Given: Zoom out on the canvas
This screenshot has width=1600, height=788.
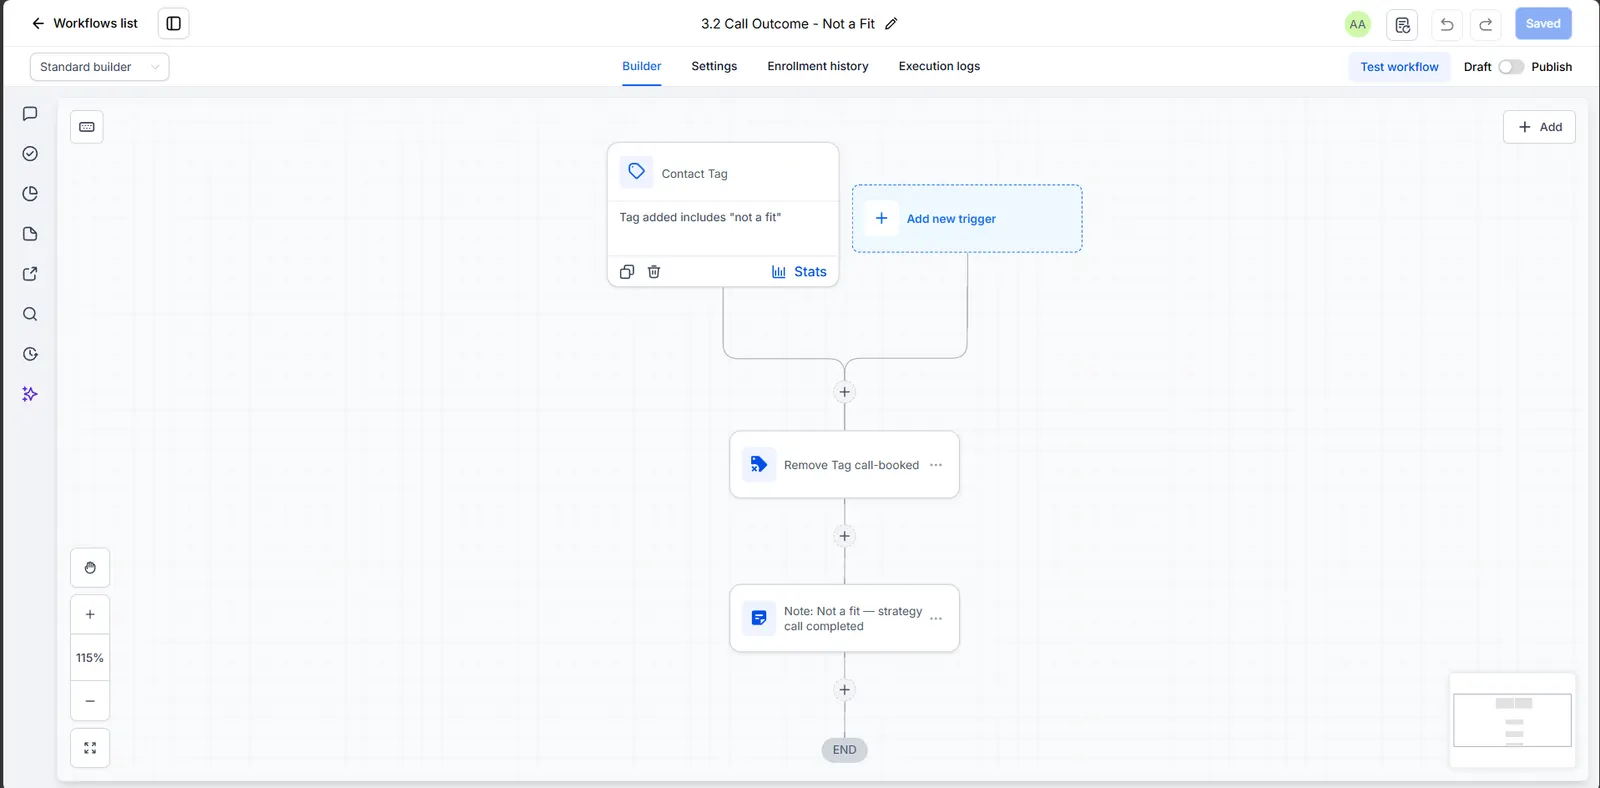Looking at the screenshot, I should click(x=90, y=701).
